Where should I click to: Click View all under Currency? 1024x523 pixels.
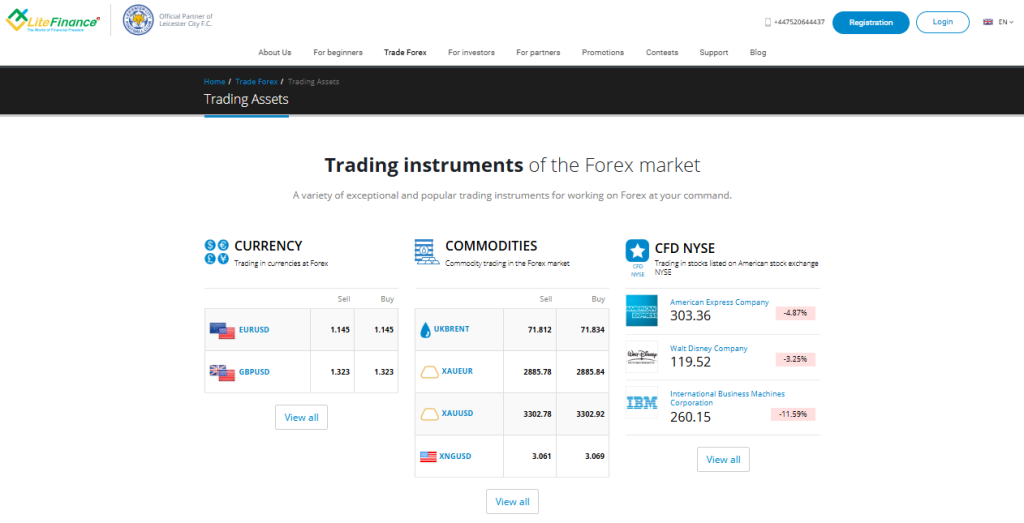(x=301, y=417)
